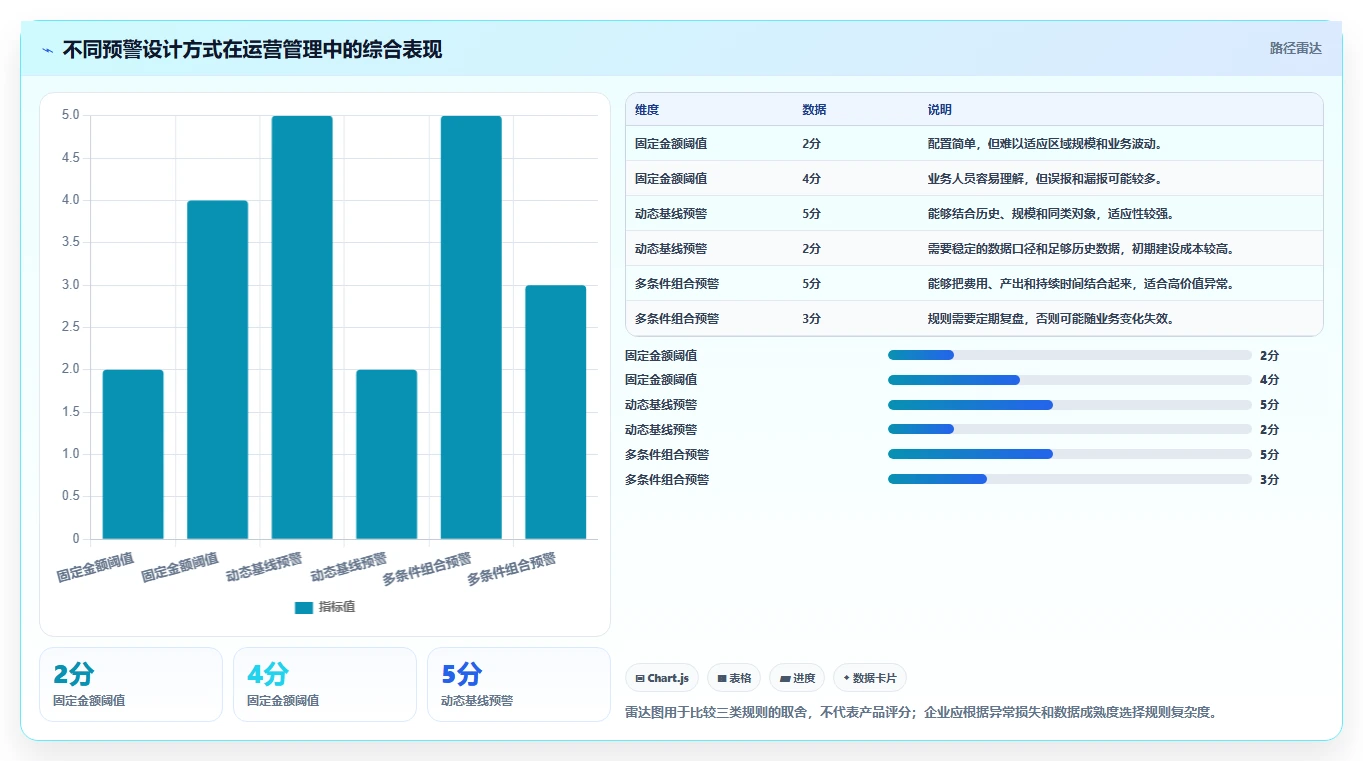Click the 动态基线预警 progress bar showing 5分

pos(1070,405)
